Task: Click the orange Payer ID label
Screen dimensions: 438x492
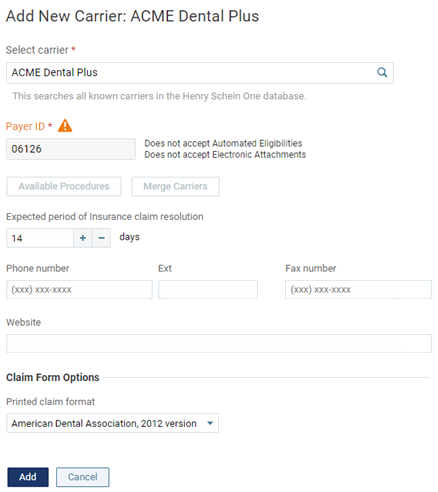Action: [25, 126]
